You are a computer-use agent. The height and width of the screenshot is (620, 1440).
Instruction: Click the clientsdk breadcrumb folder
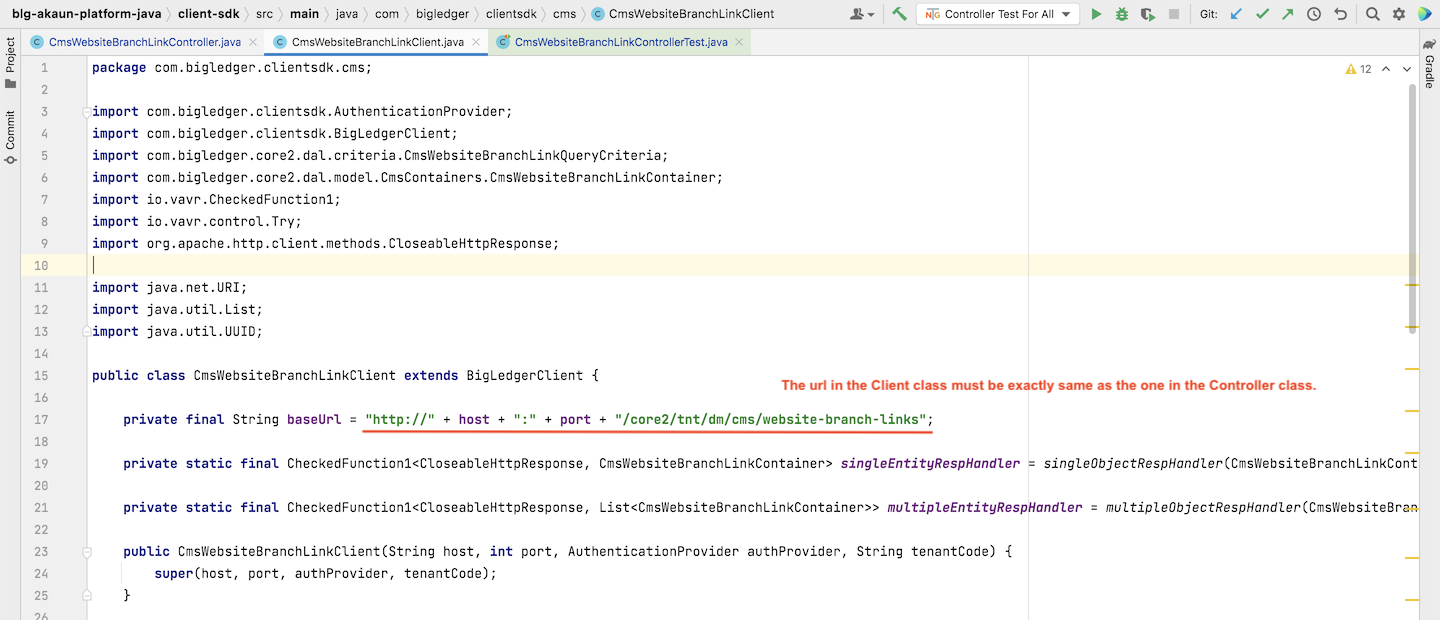tap(513, 14)
